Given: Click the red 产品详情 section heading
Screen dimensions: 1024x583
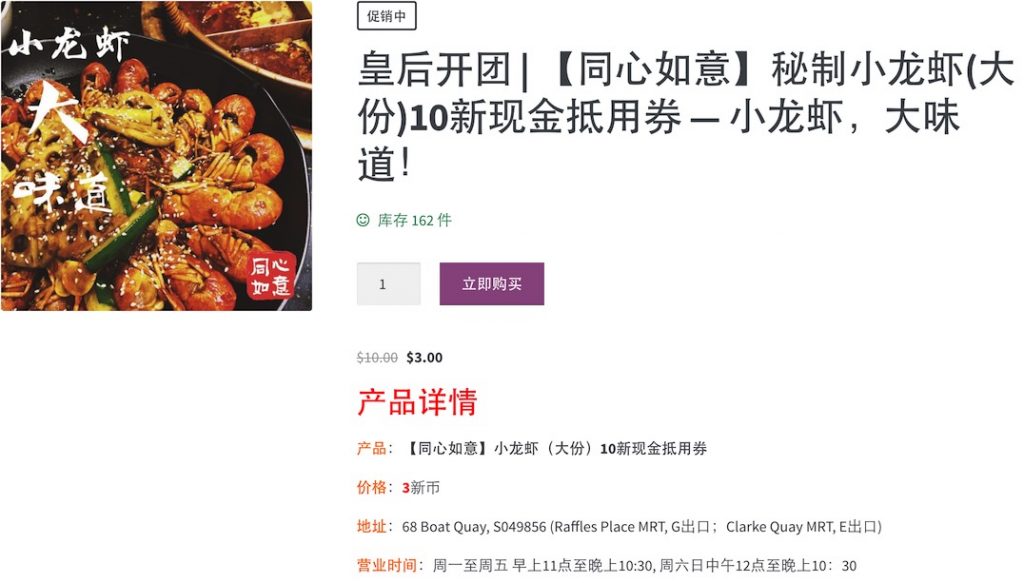Looking at the screenshot, I should 417,402.
